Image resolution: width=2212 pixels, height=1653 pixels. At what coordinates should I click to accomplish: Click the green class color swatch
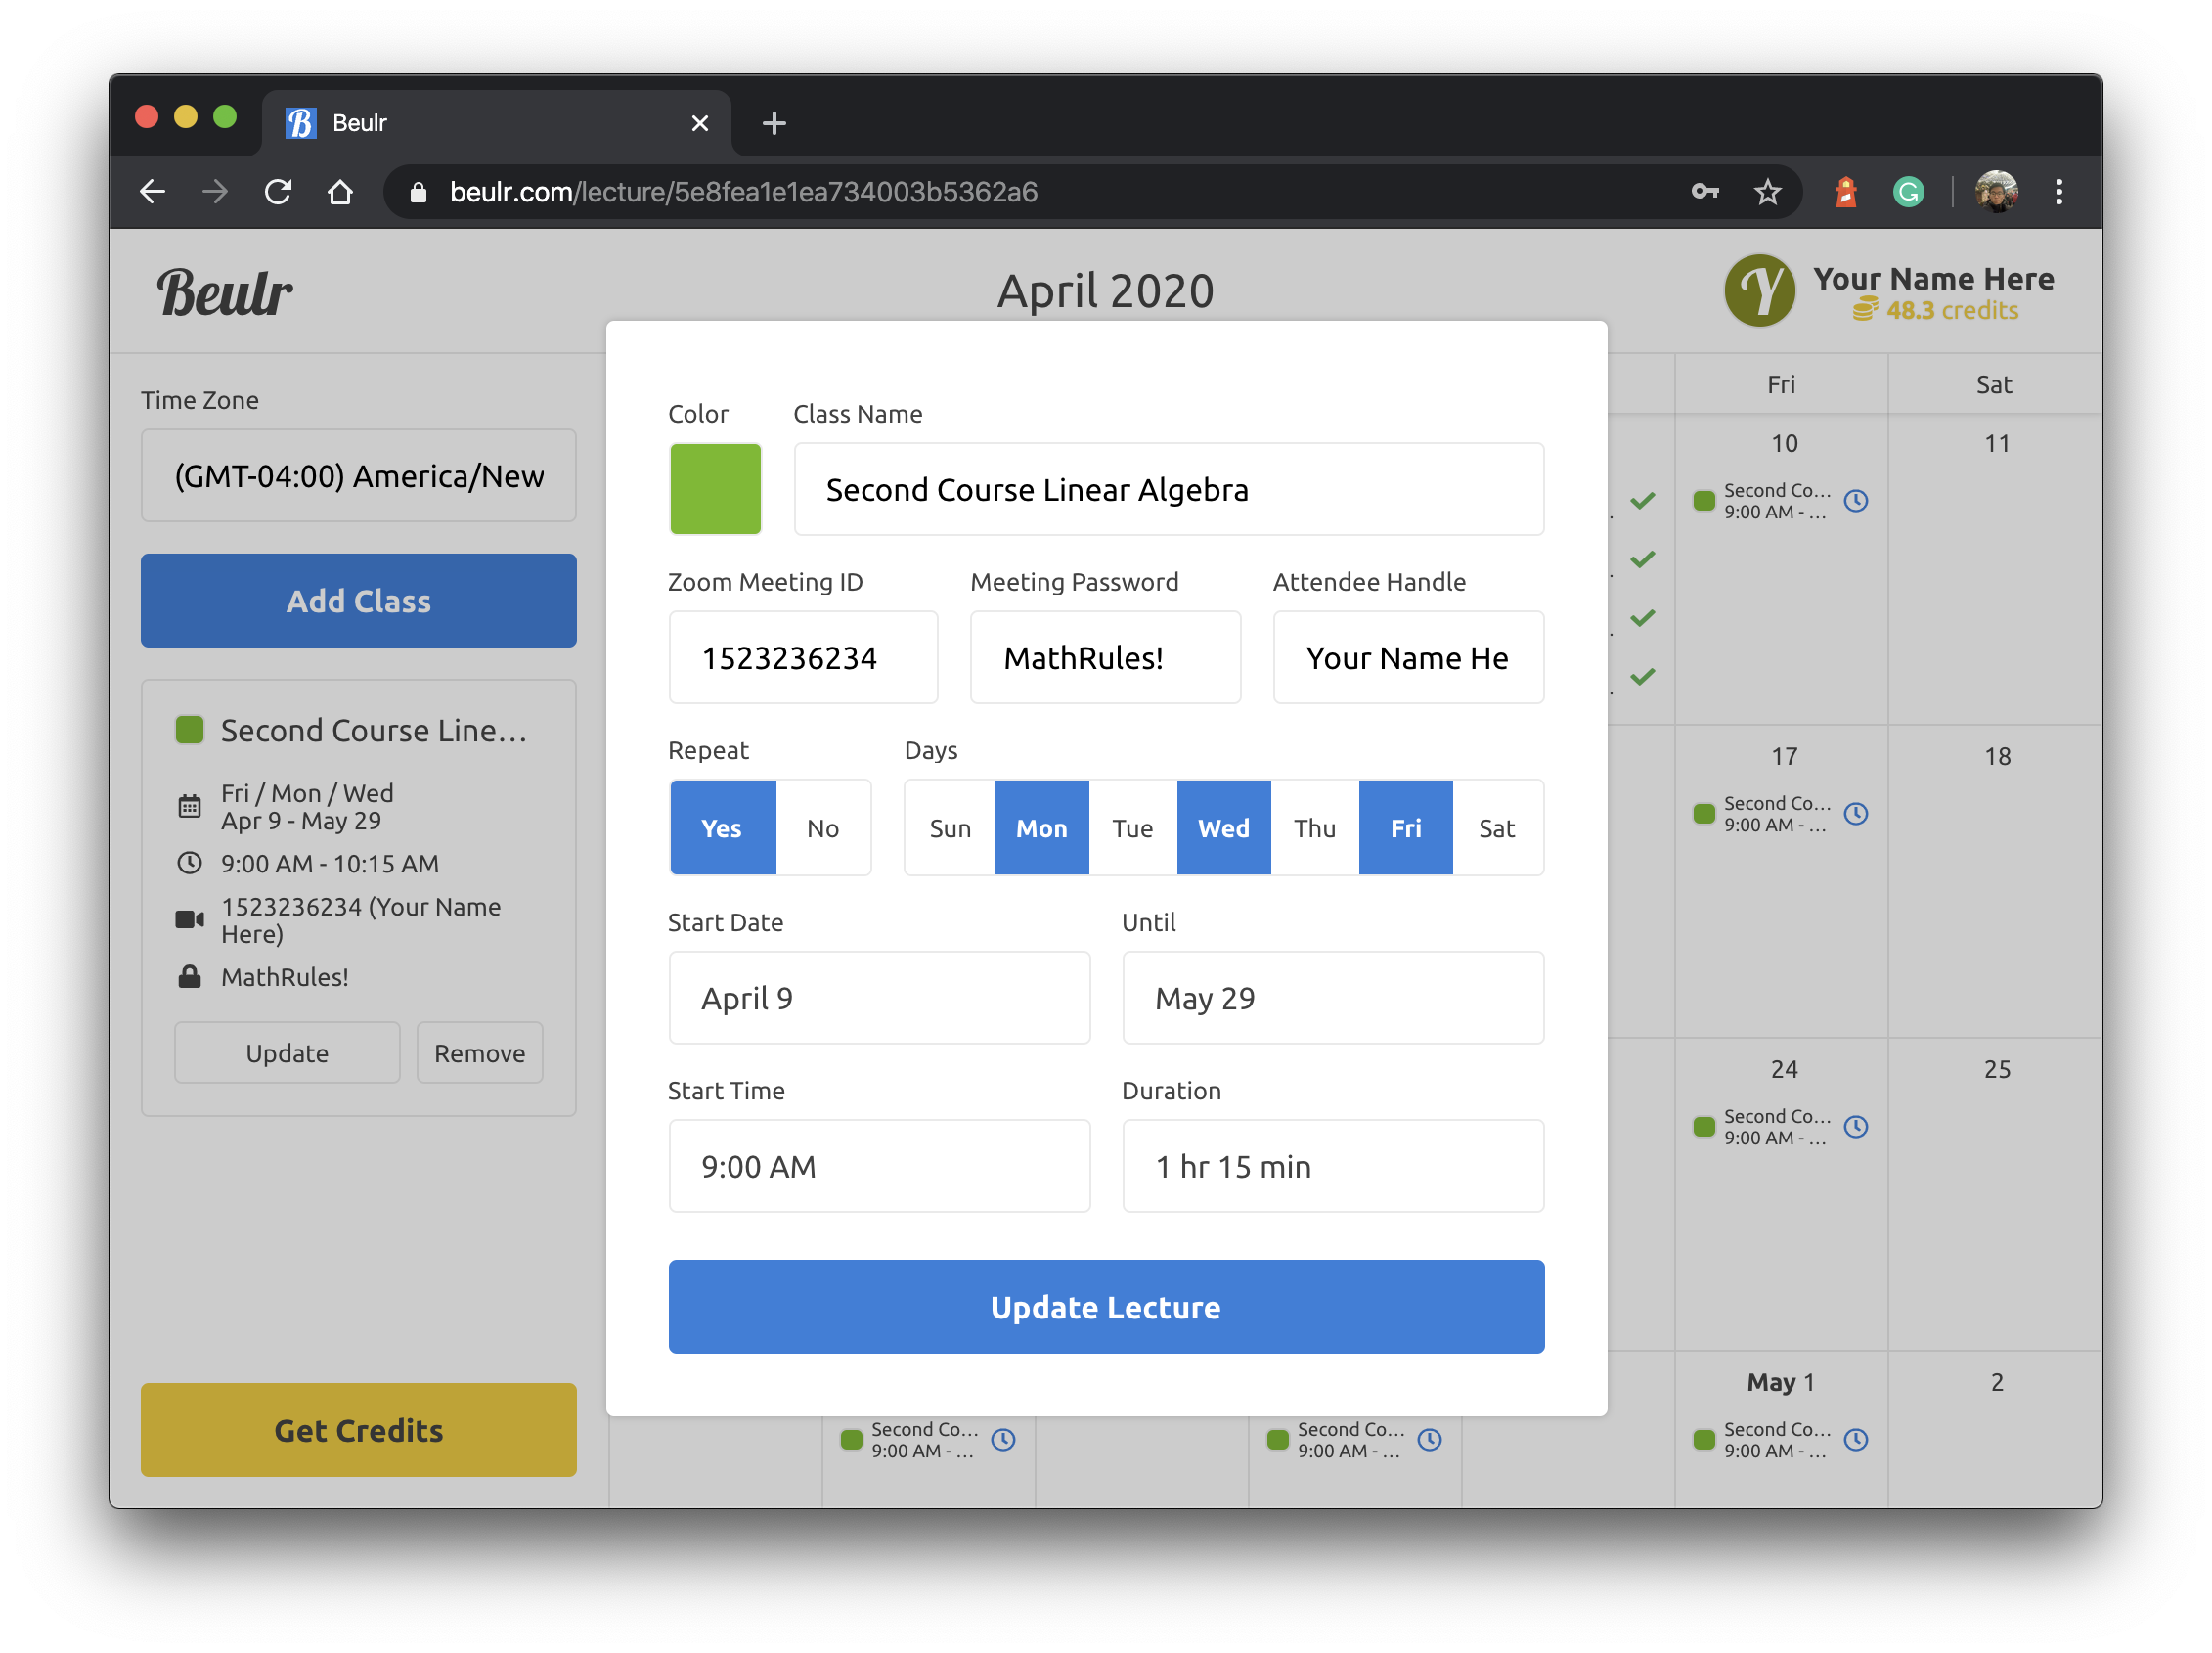pos(715,489)
